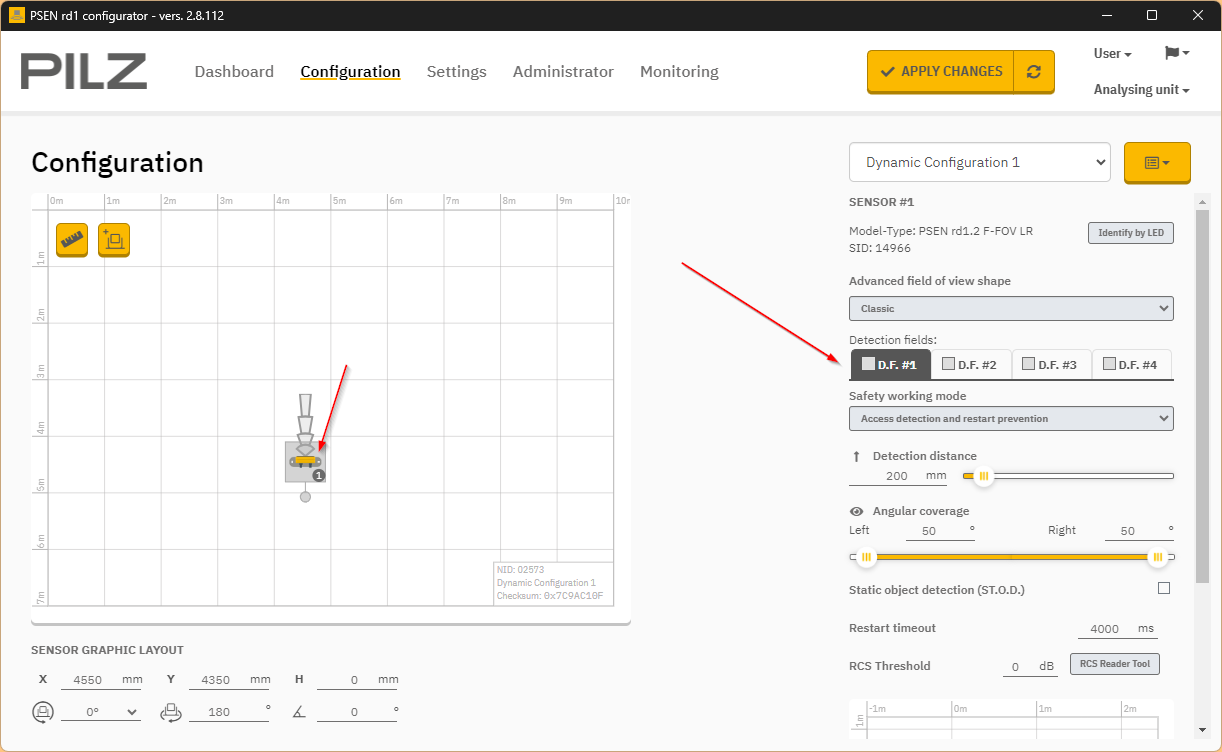Open the Settings tab
The height and width of the screenshot is (752, 1222).
click(457, 72)
